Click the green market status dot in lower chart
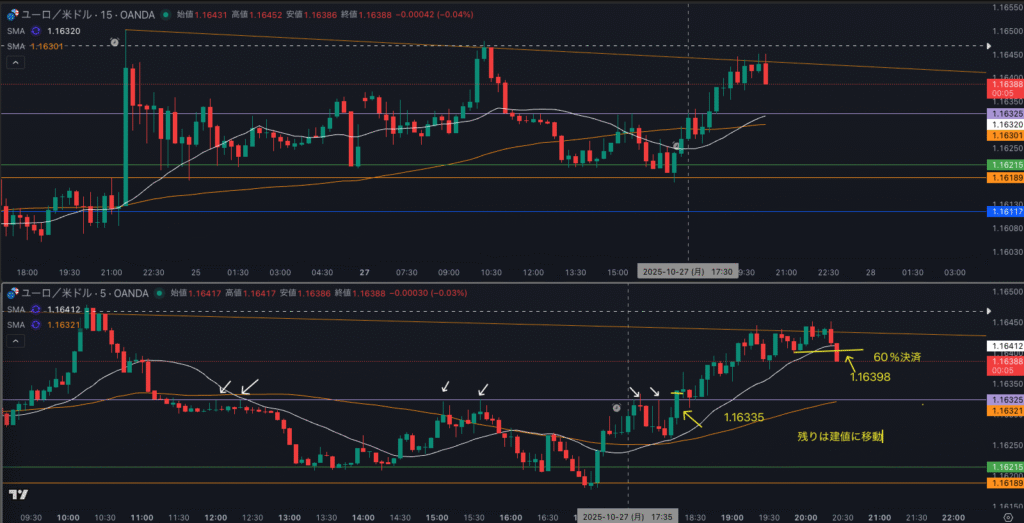This screenshot has width=1024, height=523. click(x=159, y=293)
